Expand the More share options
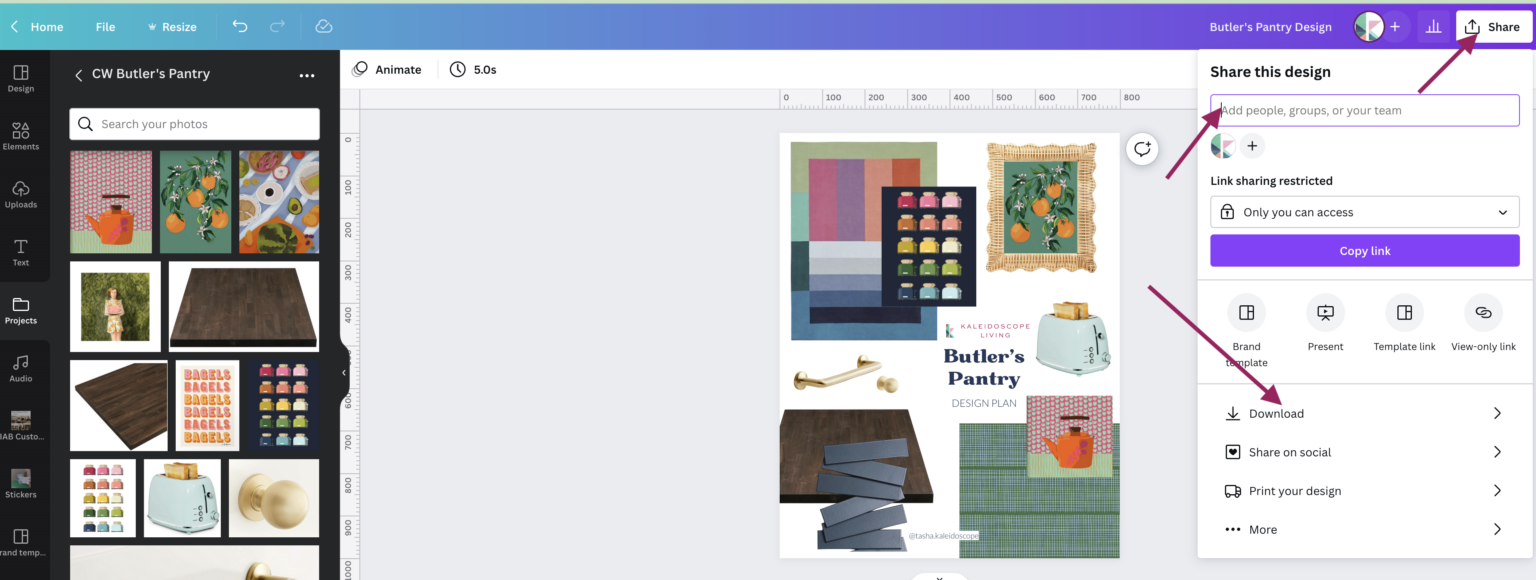1536x580 pixels. (x=1364, y=529)
